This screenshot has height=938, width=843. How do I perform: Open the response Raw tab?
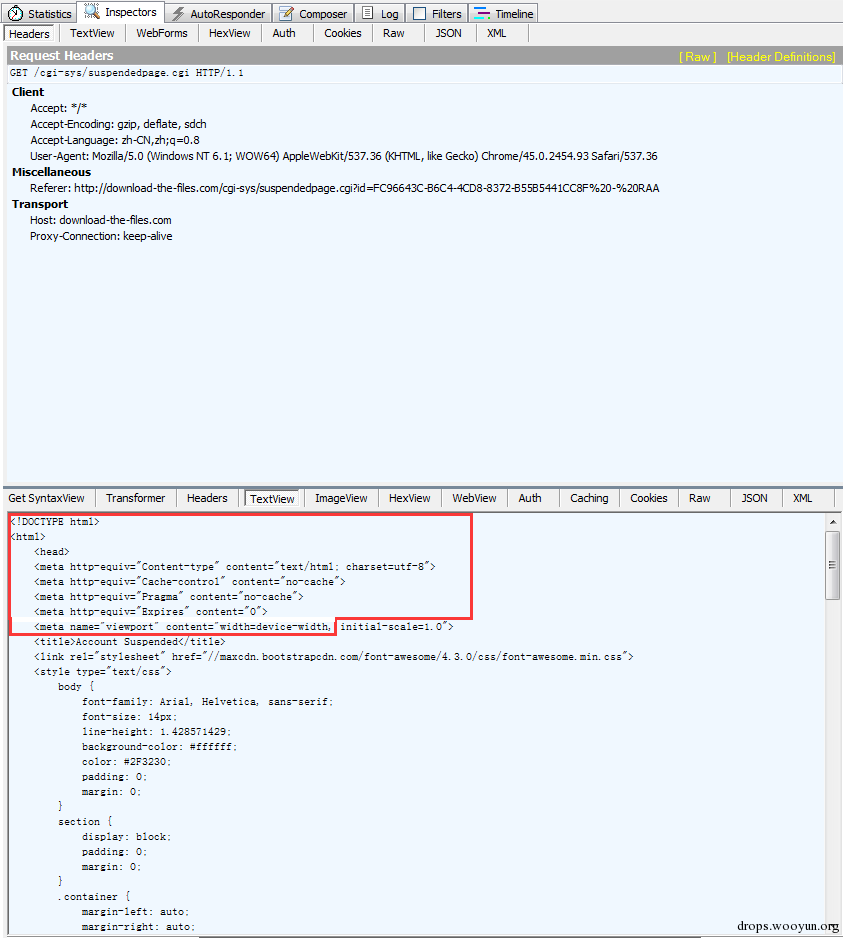coord(699,498)
